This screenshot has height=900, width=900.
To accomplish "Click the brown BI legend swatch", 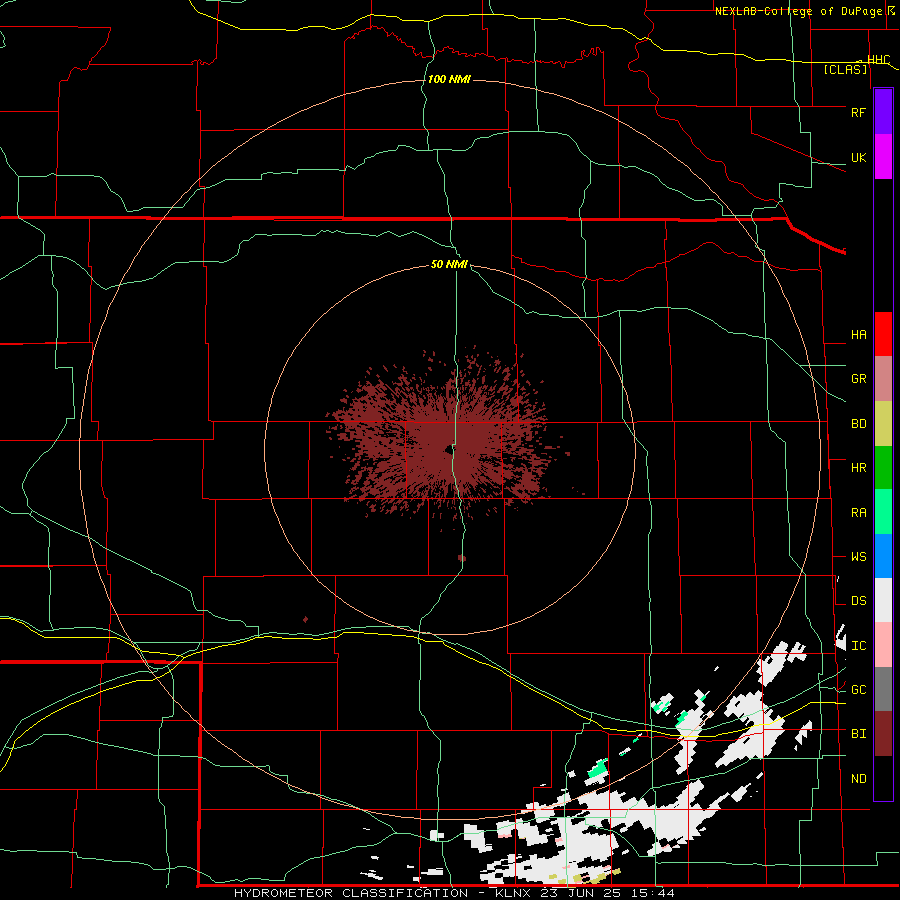I will pos(883,734).
